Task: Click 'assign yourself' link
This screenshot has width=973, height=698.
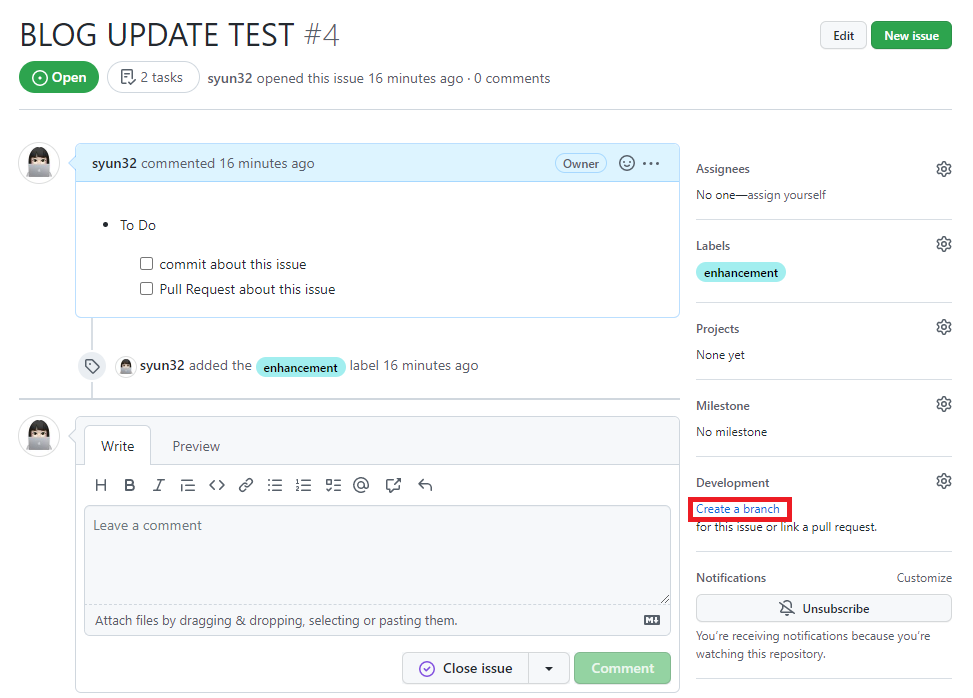Action: click(x=786, y=195)
